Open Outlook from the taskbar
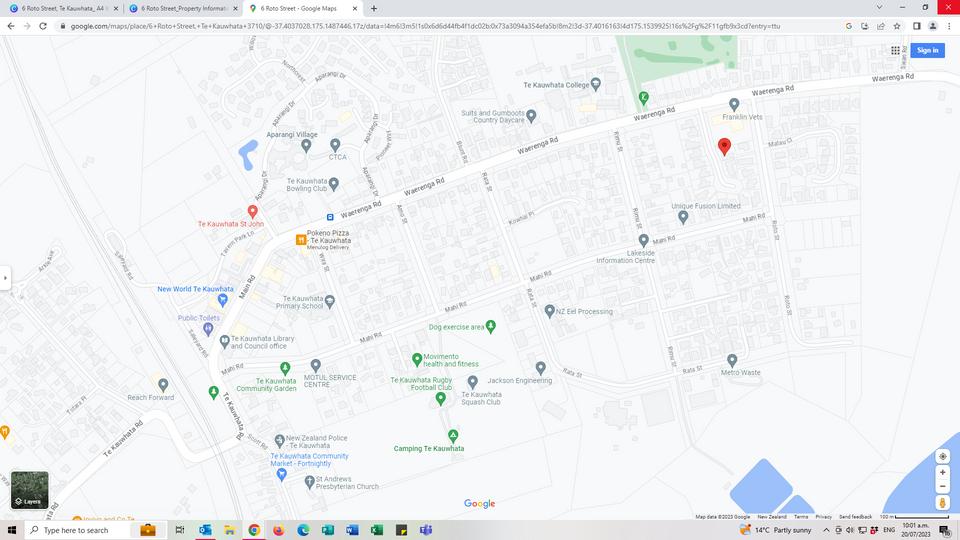 pyautogui.click(x=205, y=530)
